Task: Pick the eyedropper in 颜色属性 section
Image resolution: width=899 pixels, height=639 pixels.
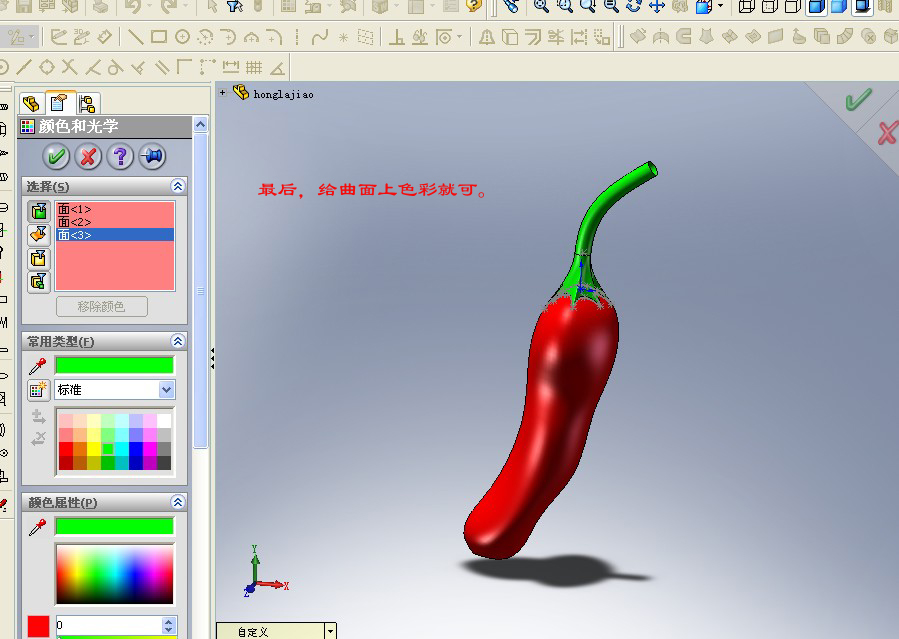Action: [38, 527]
